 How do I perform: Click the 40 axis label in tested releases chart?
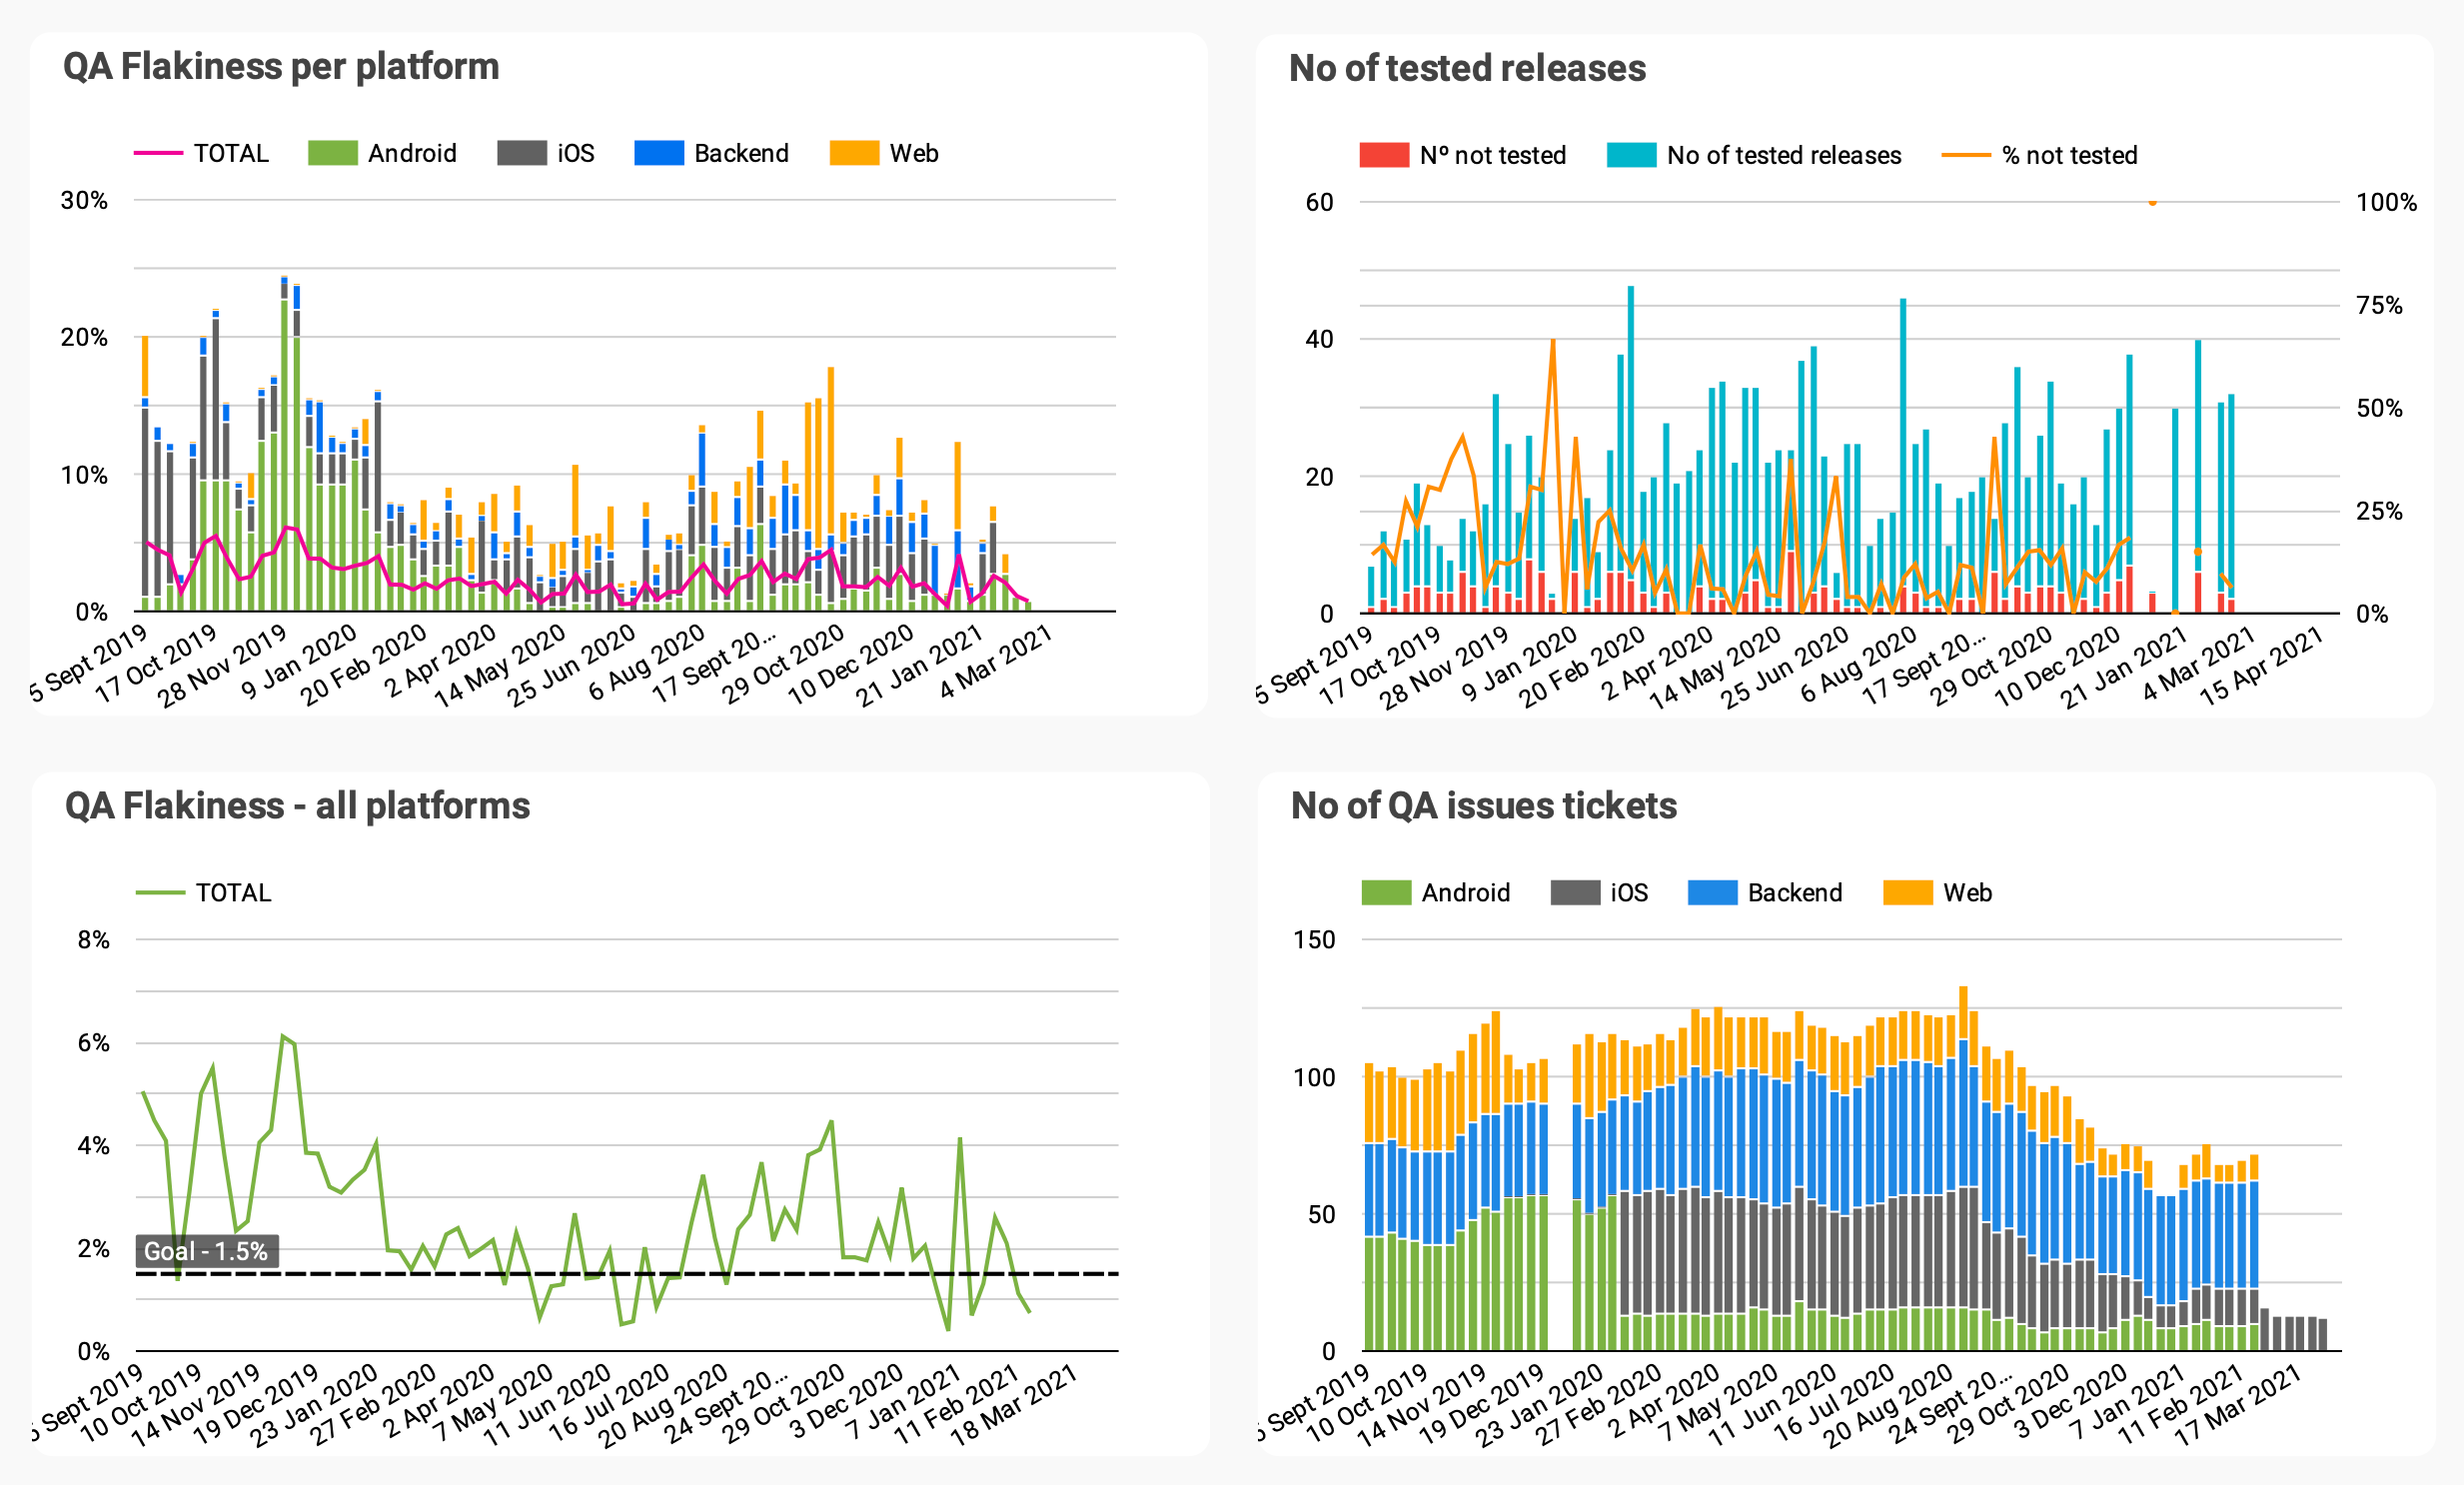(x=1319, y=339)
